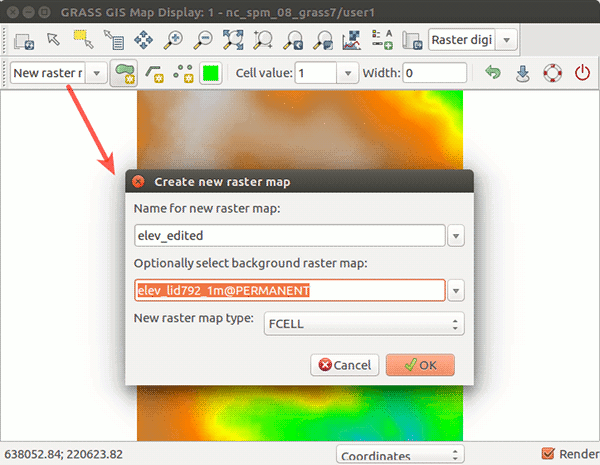Select the pointer tool in toolbar
Viewport: 600px width, 465px height.
[x=54, y=41]
